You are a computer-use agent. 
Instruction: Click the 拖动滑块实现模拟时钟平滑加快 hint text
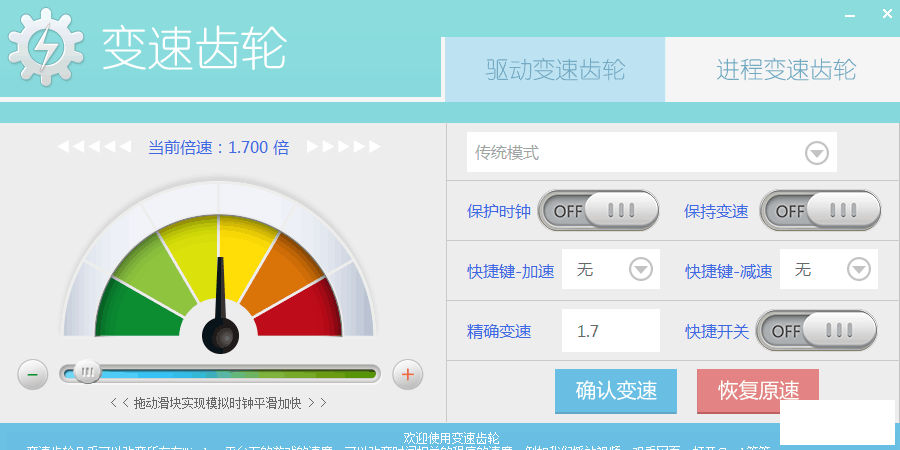coord(218,403)
